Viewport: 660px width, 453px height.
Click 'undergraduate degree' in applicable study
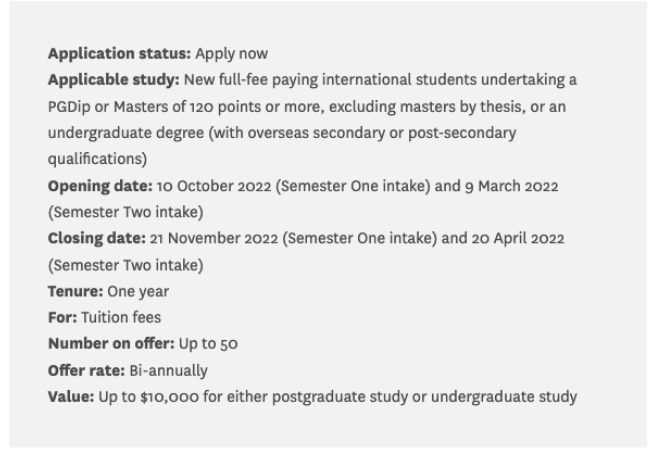[126, 133]
